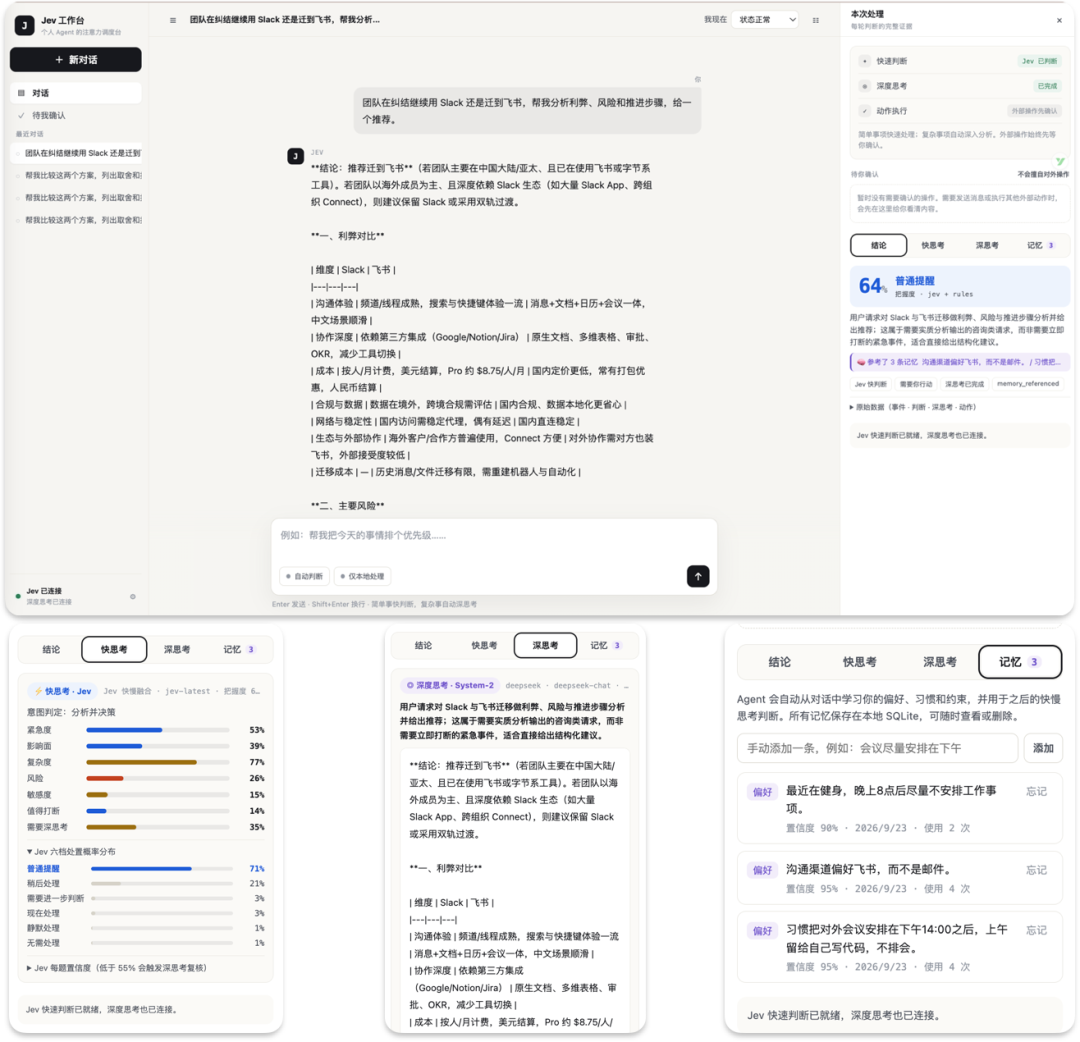The height and width of the screenshot is (1042, 1080).
Task: Click 忘记 for the 健身 memory
Action: point(1036,791)
